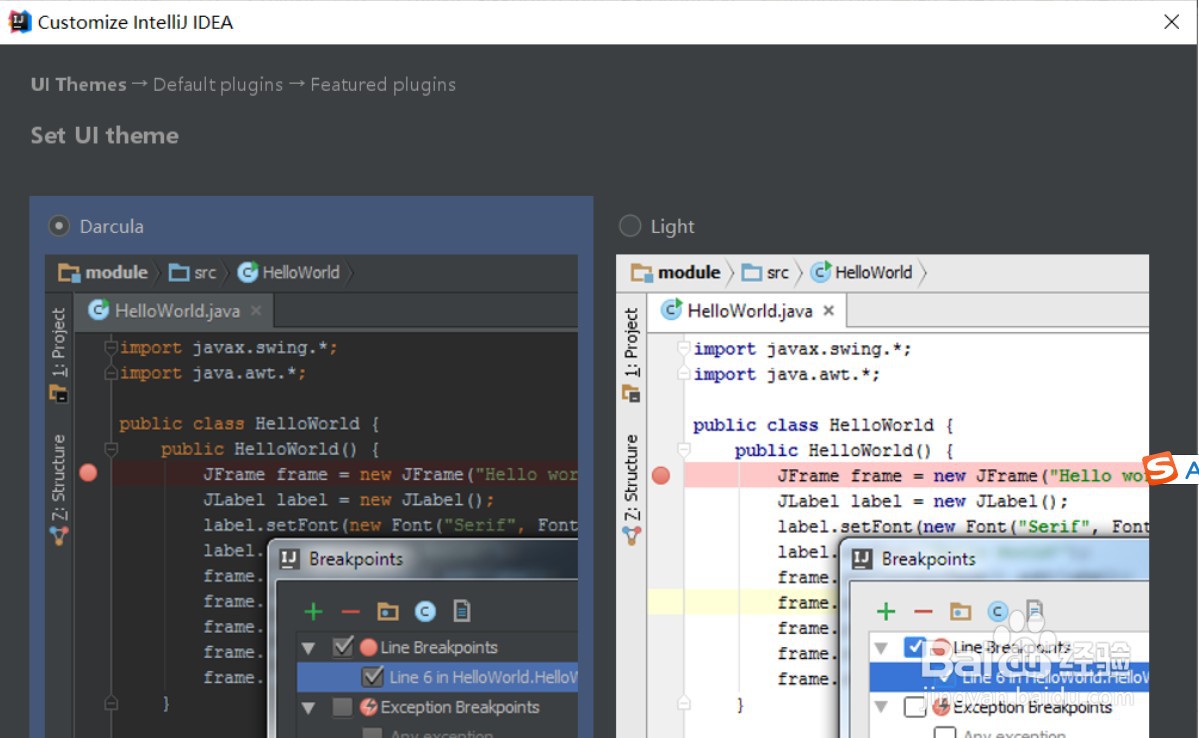Viewport: 1199px width, 738px height.
Task: Click fold marker beside public HelloWorld() in Light
Action: (x=684, y=450)
